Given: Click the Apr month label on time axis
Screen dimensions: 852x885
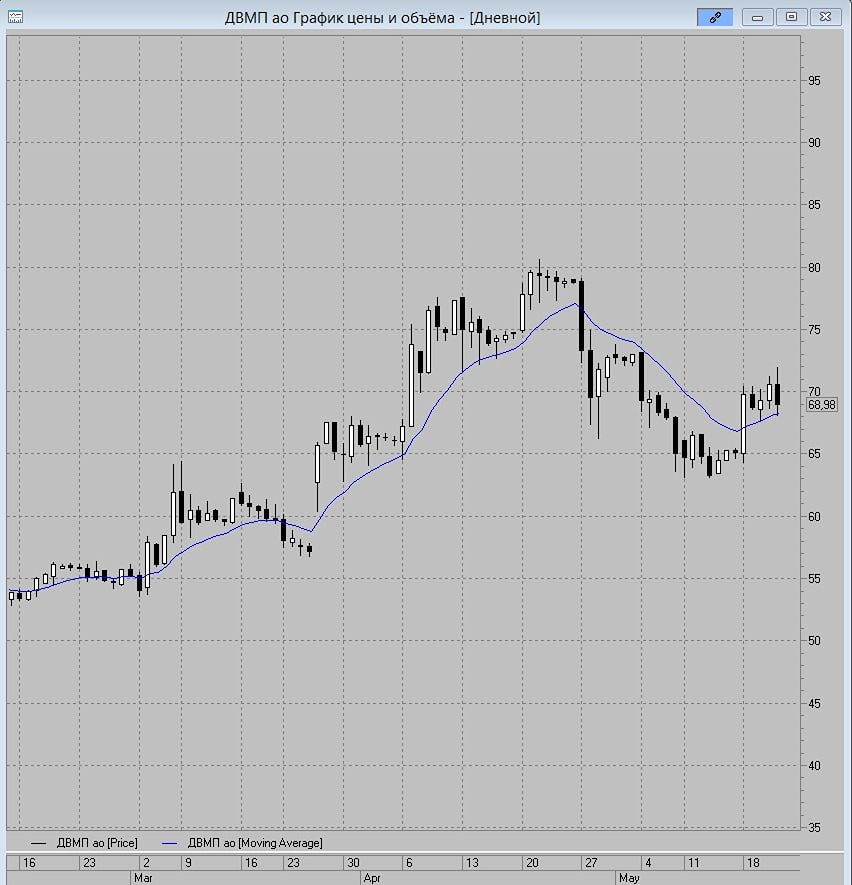Looking at the screenshot, I should pyautogui.click(x=372, y=878).
